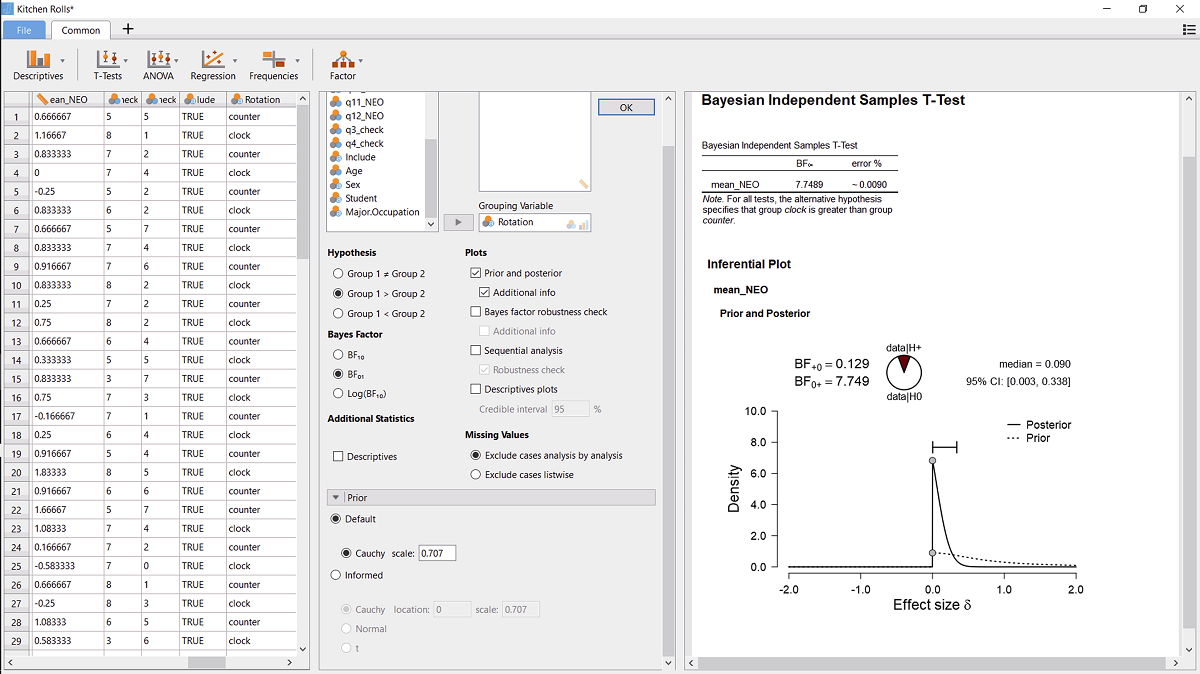This screenshot has height=674, width=1200.
Task: Select the Group 1 < Group 2 hypothesis
Action: point(338,314)
